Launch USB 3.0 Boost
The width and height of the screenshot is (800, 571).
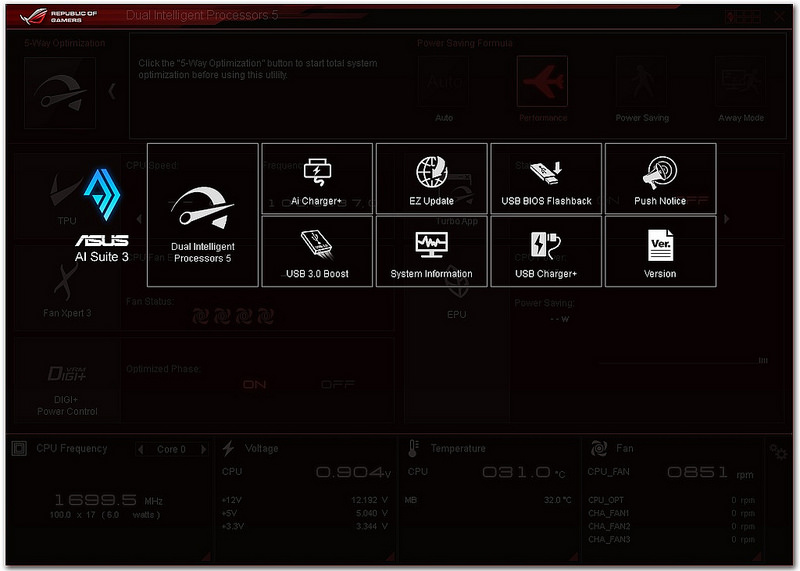click(317, 252)
